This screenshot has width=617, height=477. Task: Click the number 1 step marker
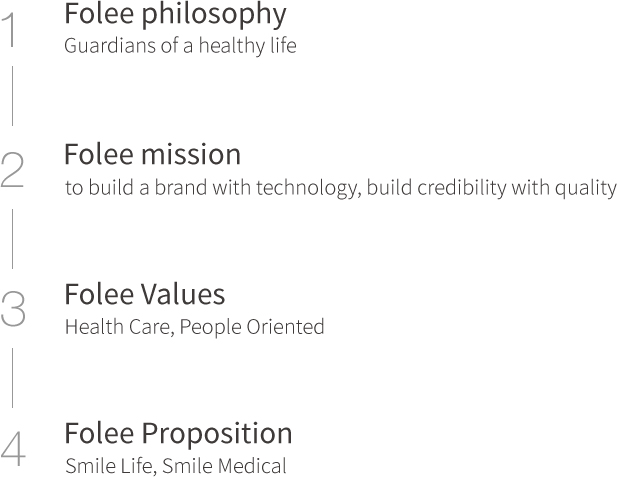coord(11,30)
